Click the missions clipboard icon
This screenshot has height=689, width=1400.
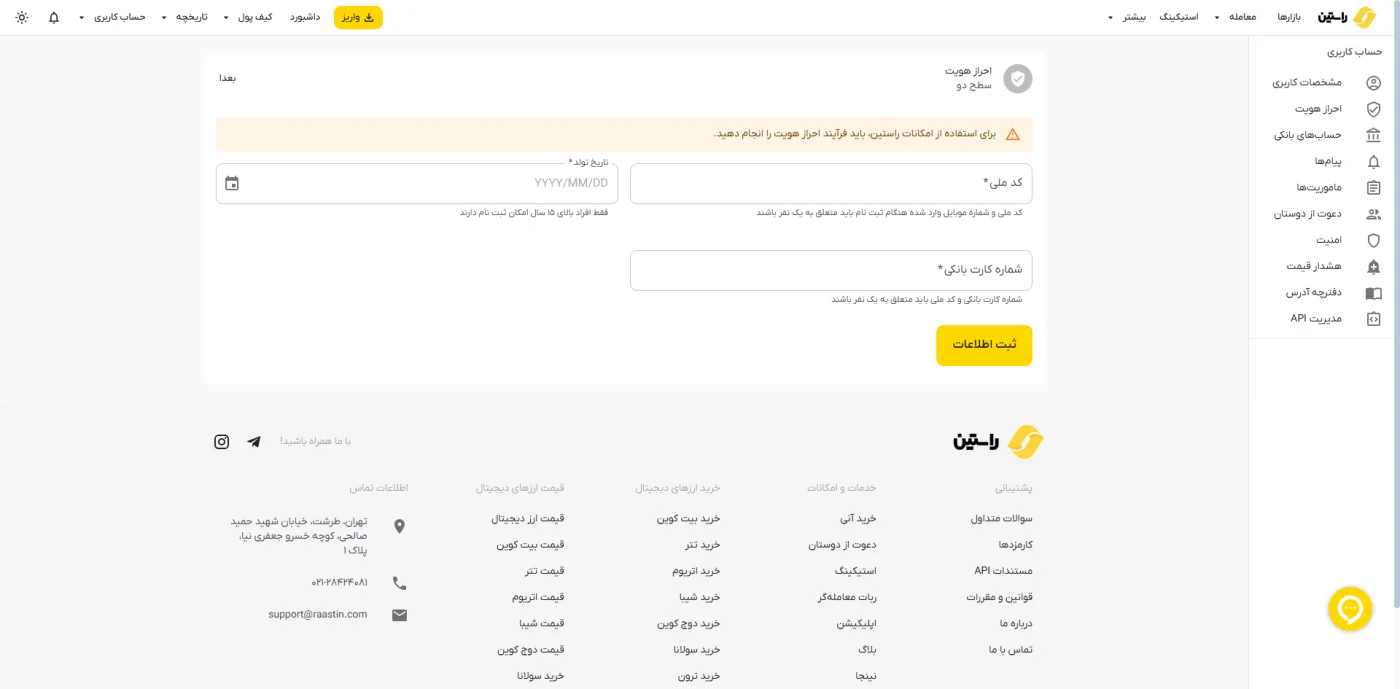pyautogui.click(x=1373, y=188)
